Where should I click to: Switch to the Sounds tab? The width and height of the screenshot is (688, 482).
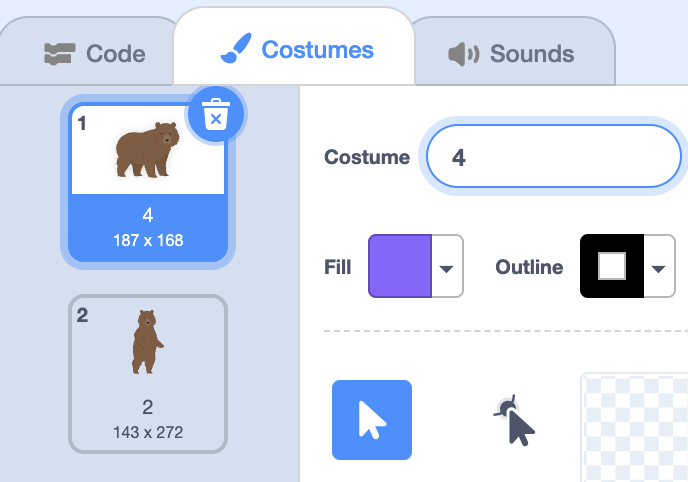coord(512,54)
